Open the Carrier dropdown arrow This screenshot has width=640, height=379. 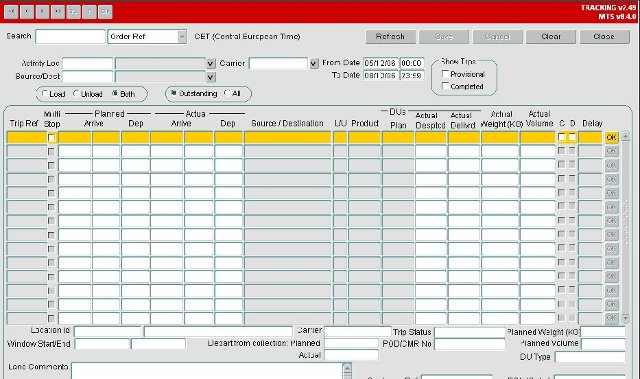coord(313,64)
